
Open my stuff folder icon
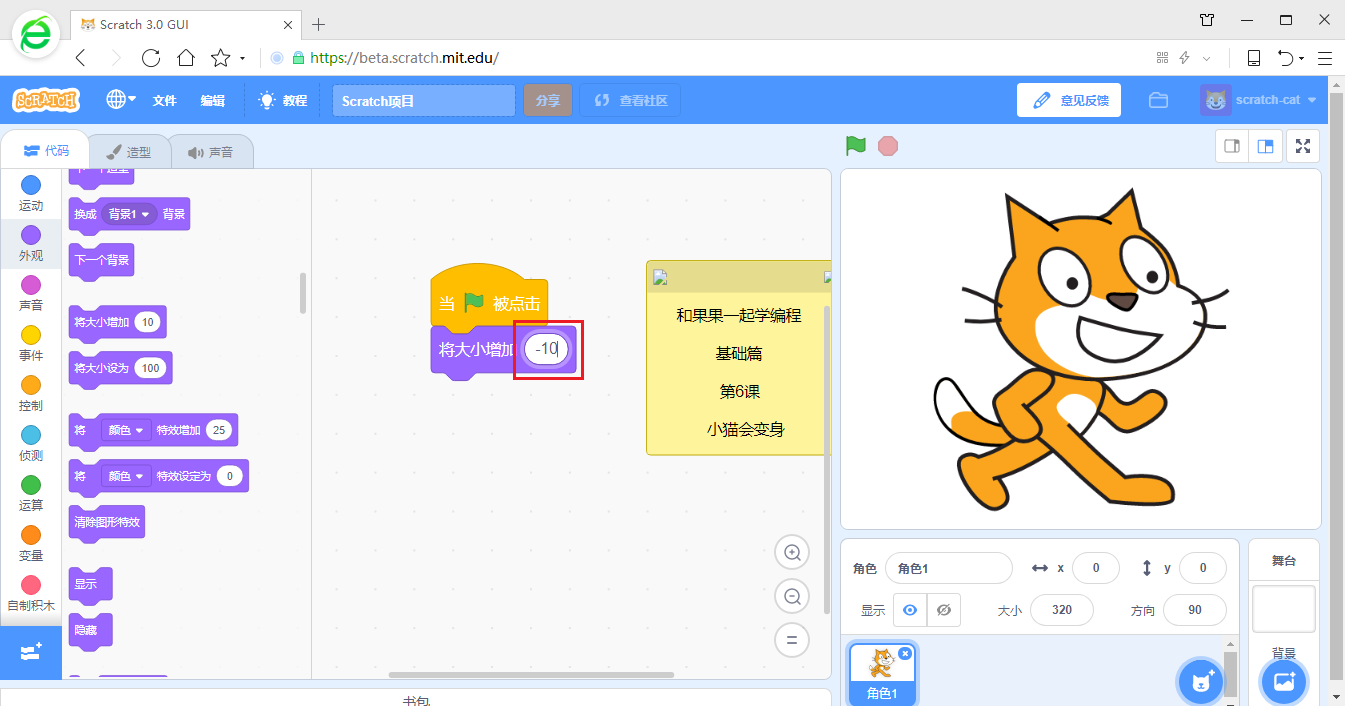click(1159, 100)
